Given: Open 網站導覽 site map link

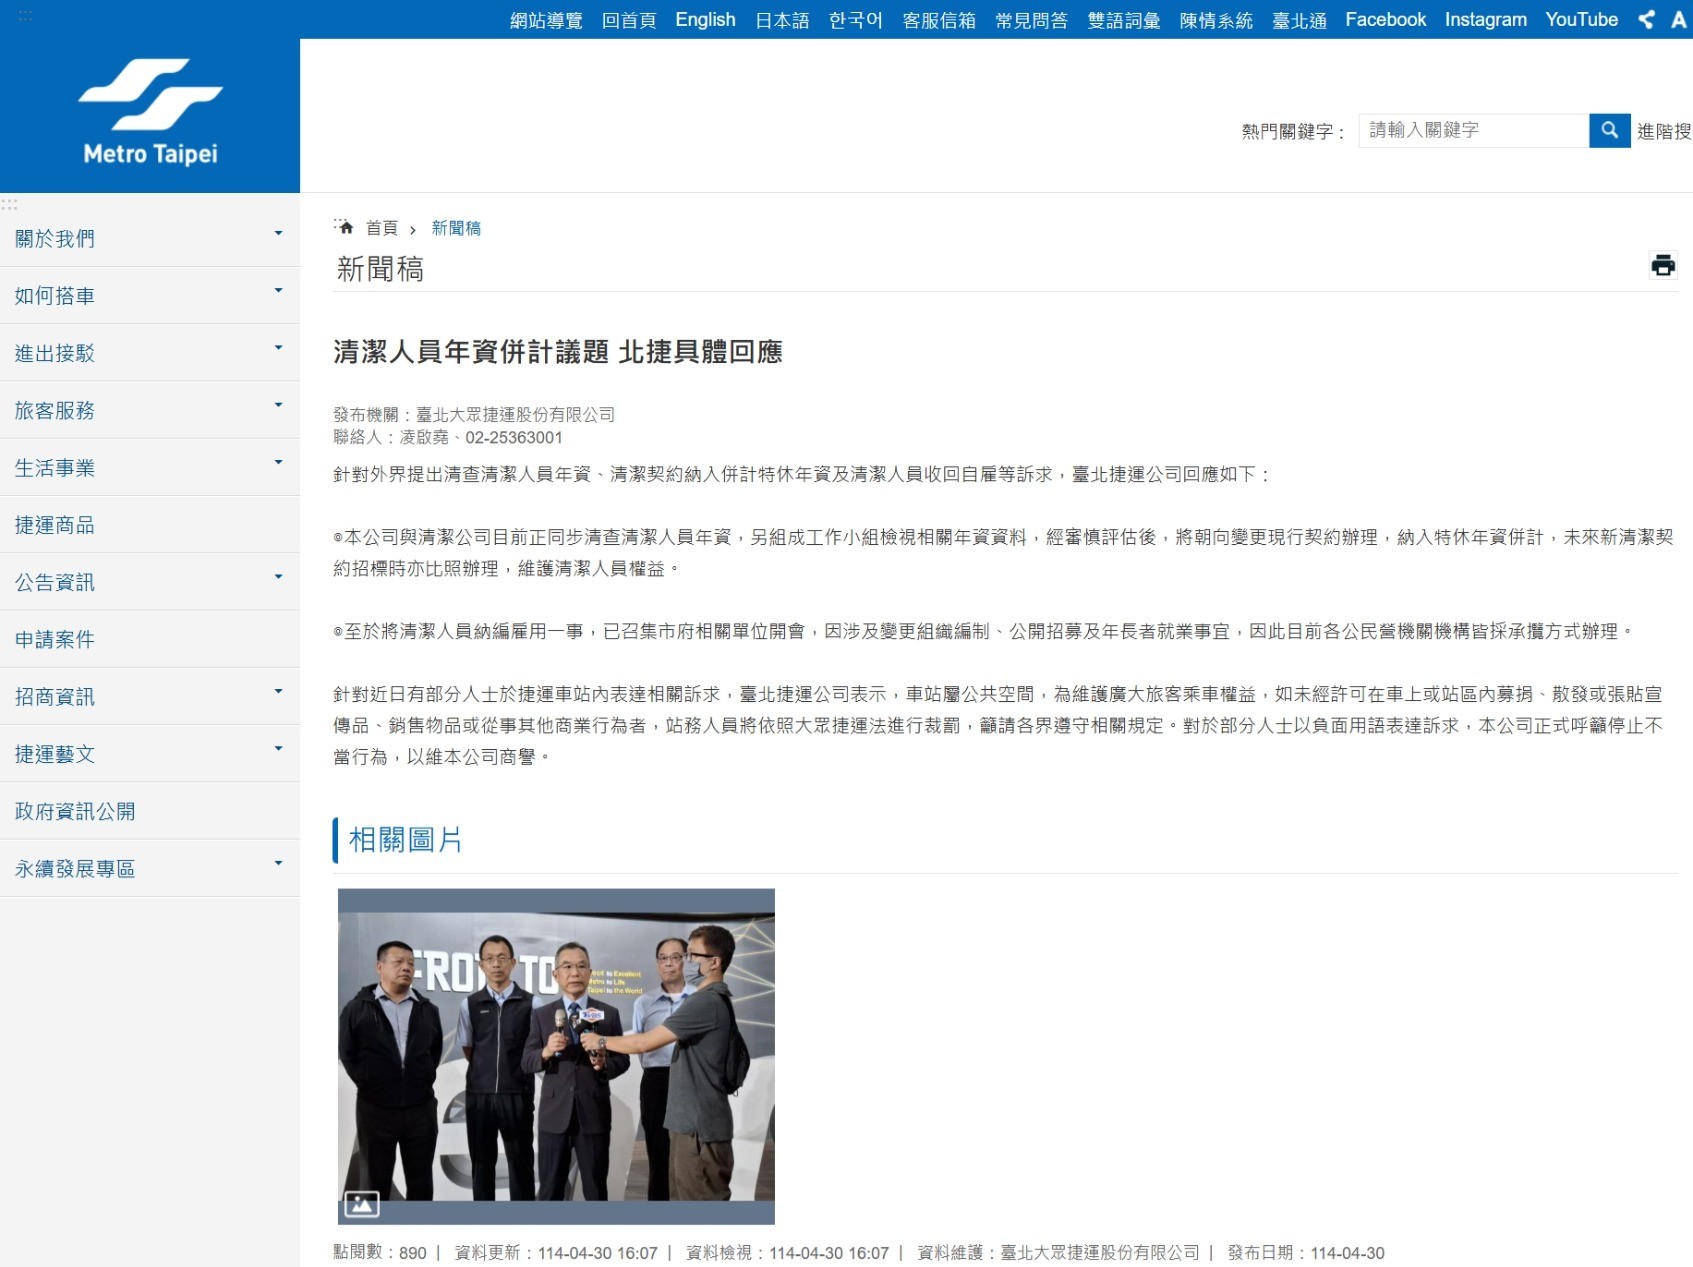Looking at the screenshot, I should [546, 20].
